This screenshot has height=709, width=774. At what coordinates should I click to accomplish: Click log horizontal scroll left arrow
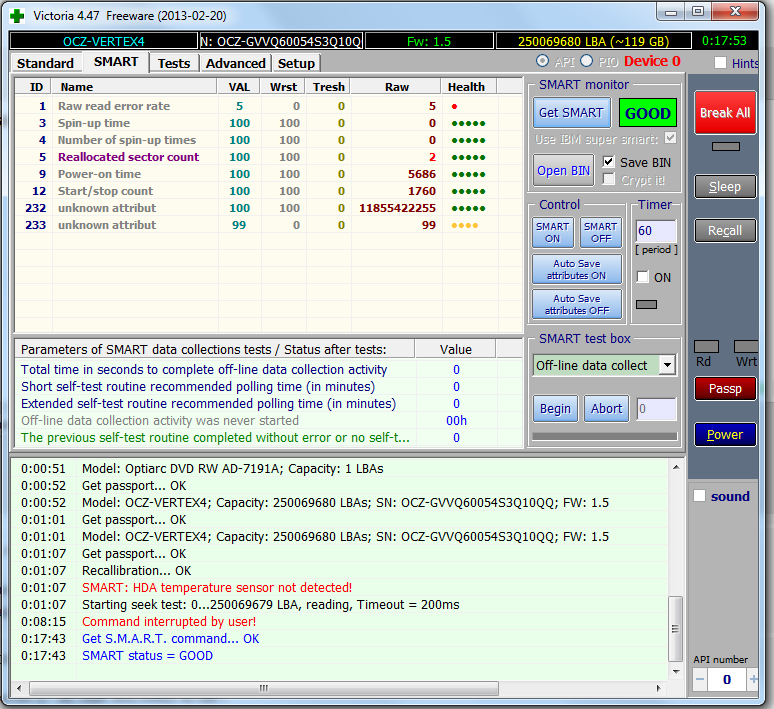[x=19, y=688]
